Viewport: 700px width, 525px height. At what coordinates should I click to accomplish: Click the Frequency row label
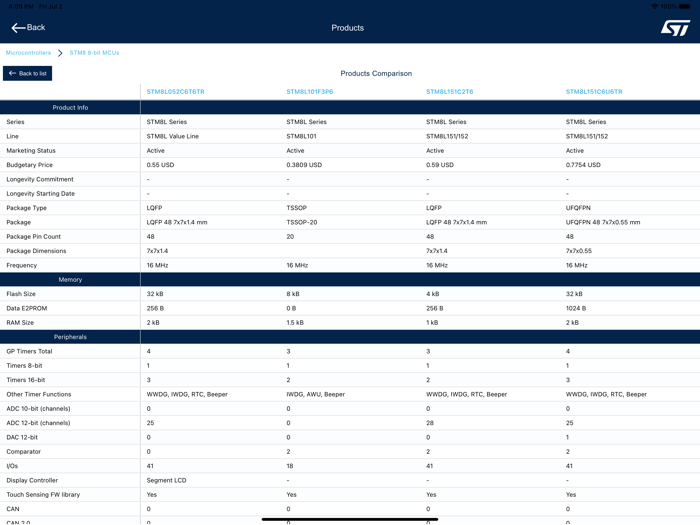(x=21, y=265)
